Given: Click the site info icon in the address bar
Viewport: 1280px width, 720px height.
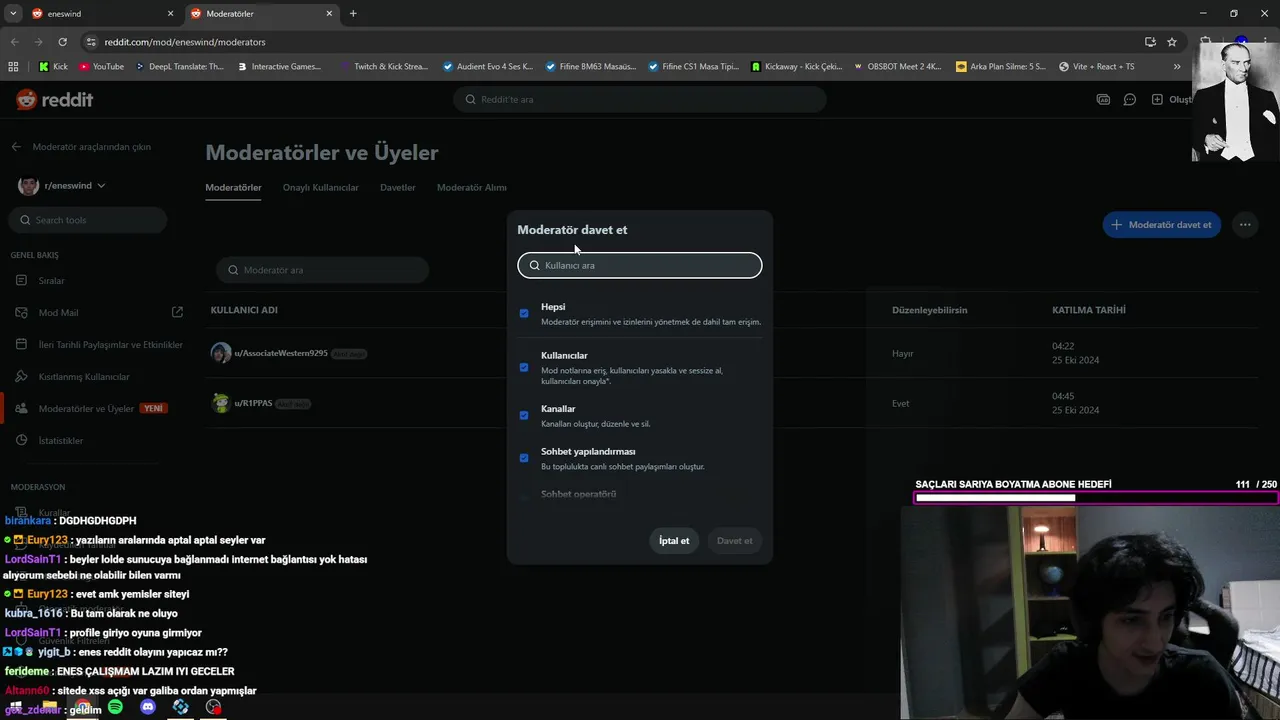Looking at the screenshot, I should click(x=92, y=42).
